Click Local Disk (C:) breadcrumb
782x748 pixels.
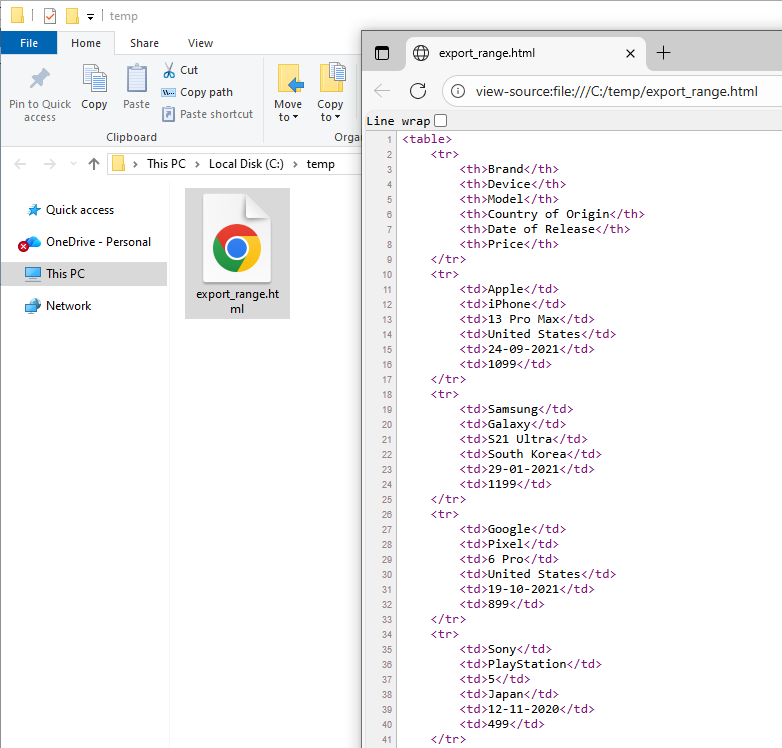(x=246, y=164)
